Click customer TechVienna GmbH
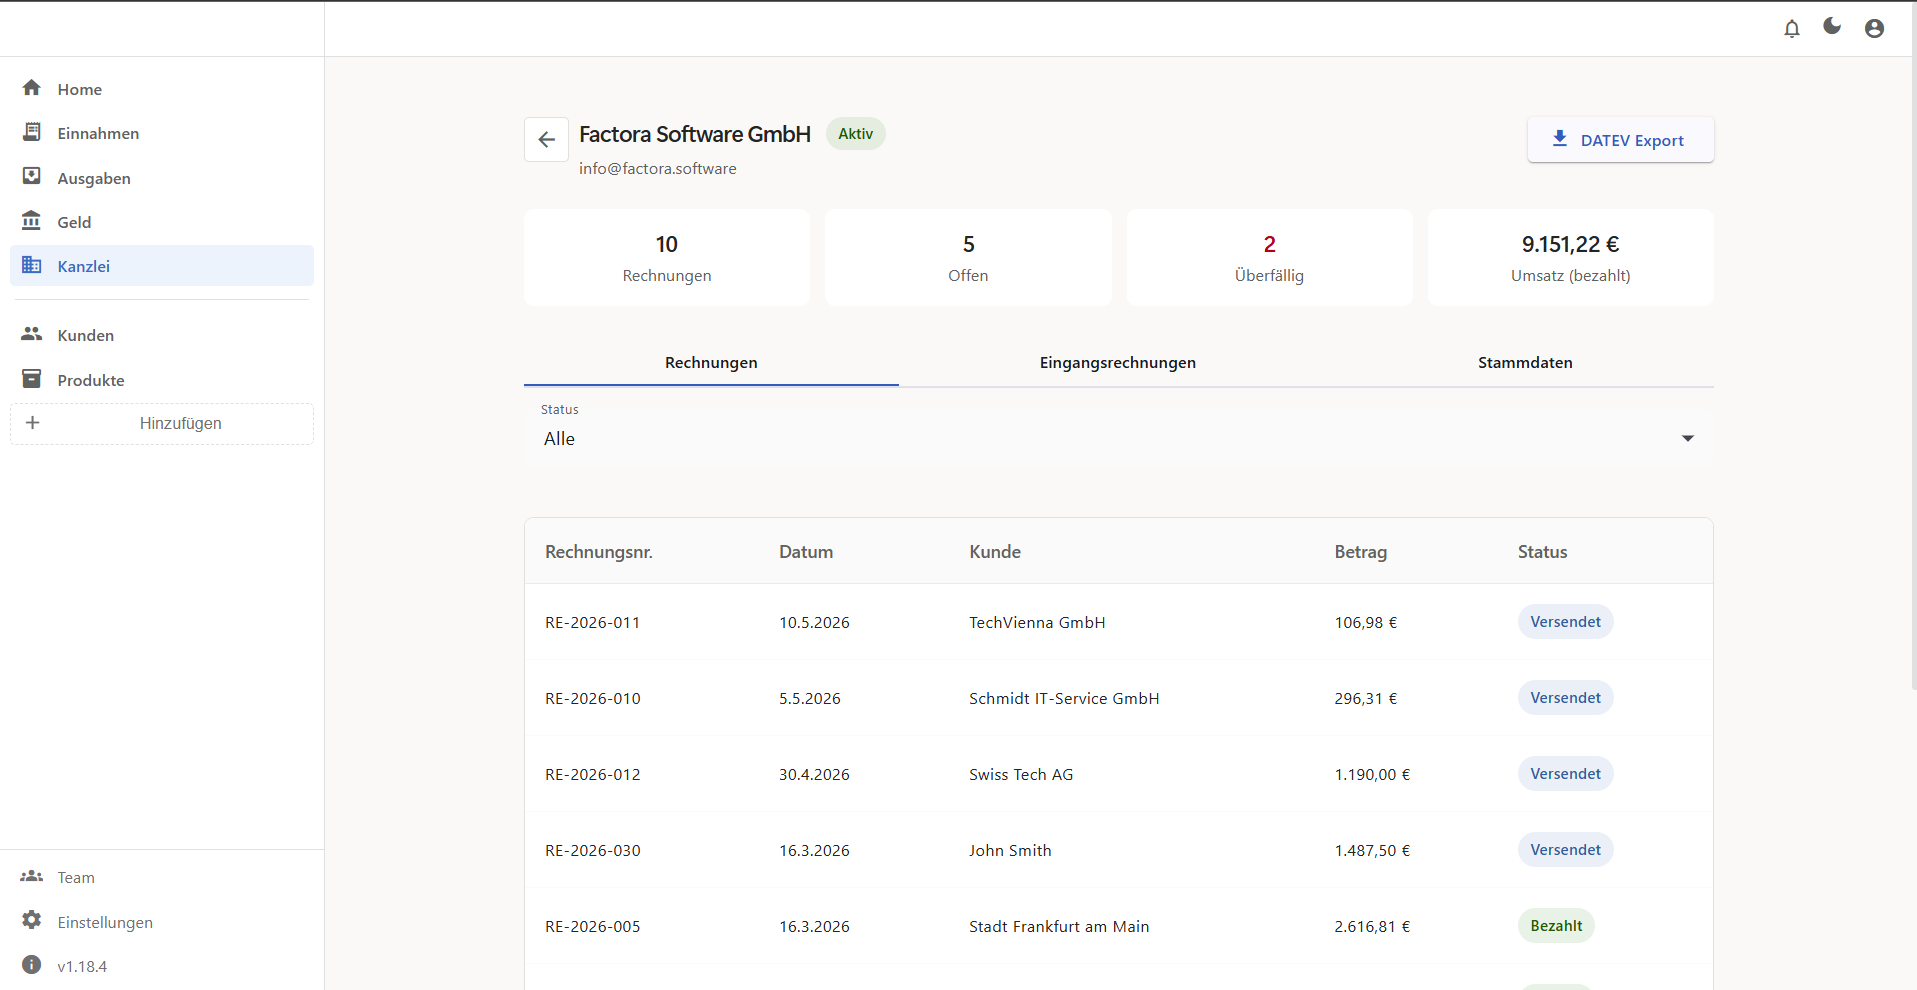The width and height of the screenshot is (1917, 990). point(1037,622)
